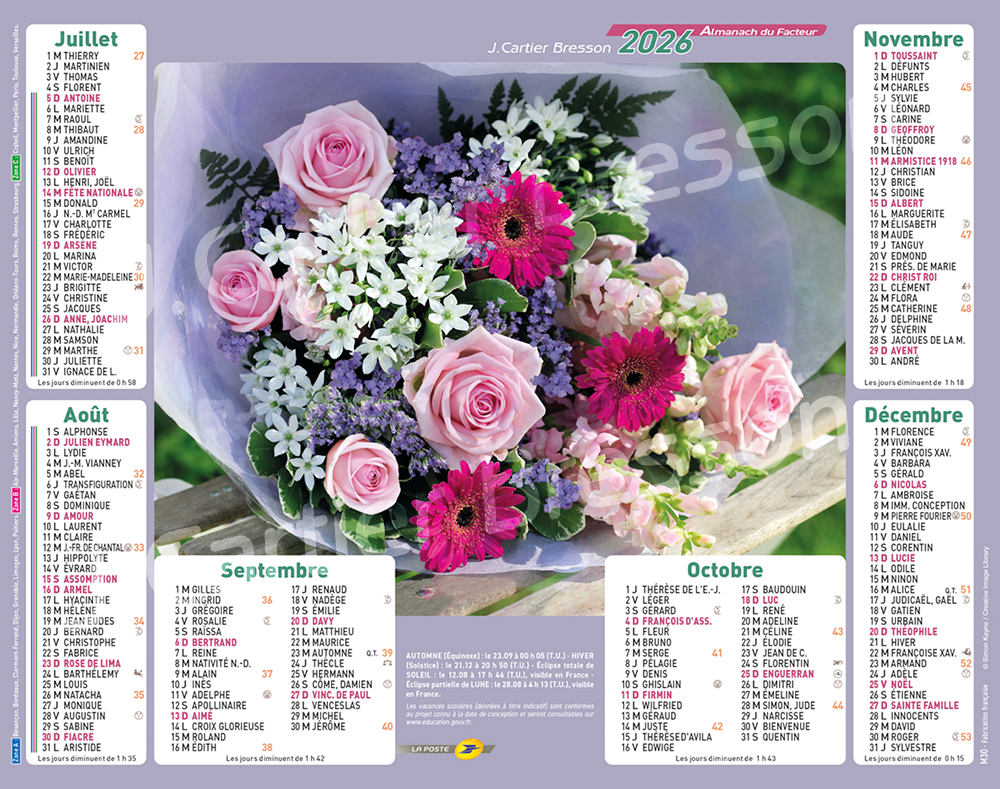This screenshot has height=789, width=1000.
Task: Click the zodiac symbol next to 23 Clément
Action: [966, 287]
